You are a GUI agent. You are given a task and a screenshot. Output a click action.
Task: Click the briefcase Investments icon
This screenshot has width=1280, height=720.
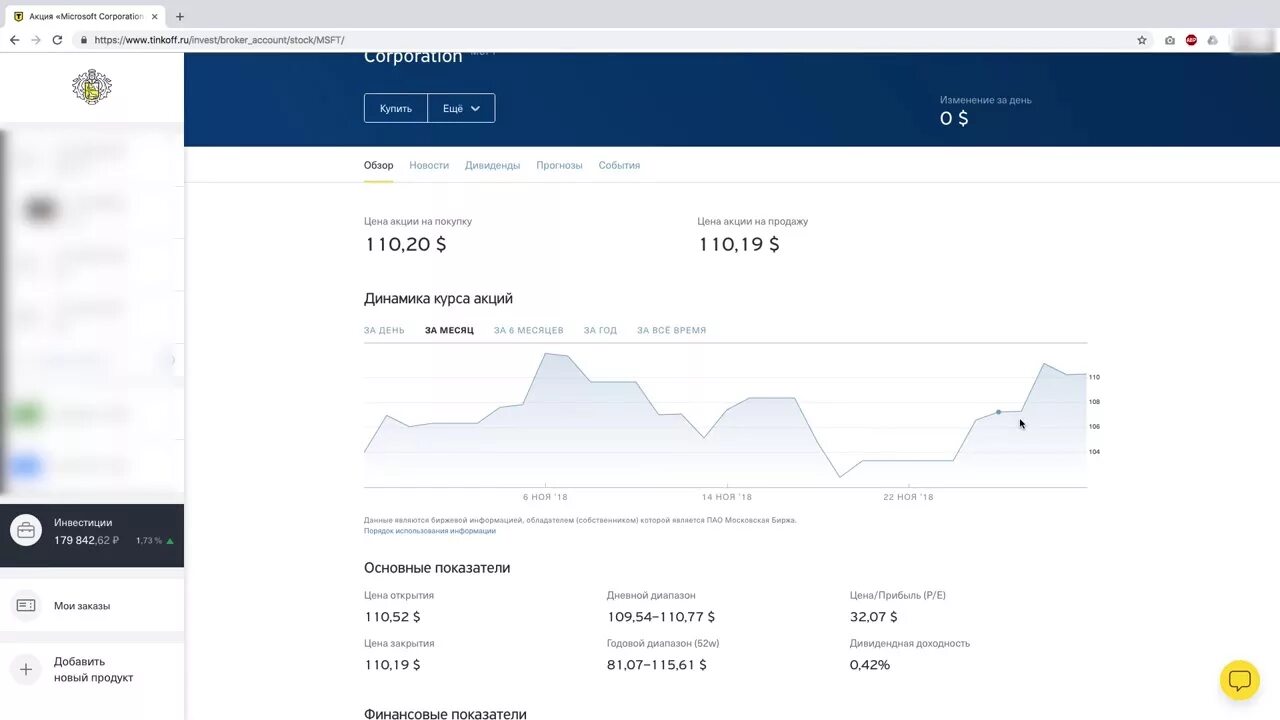(x=26, y=531)
